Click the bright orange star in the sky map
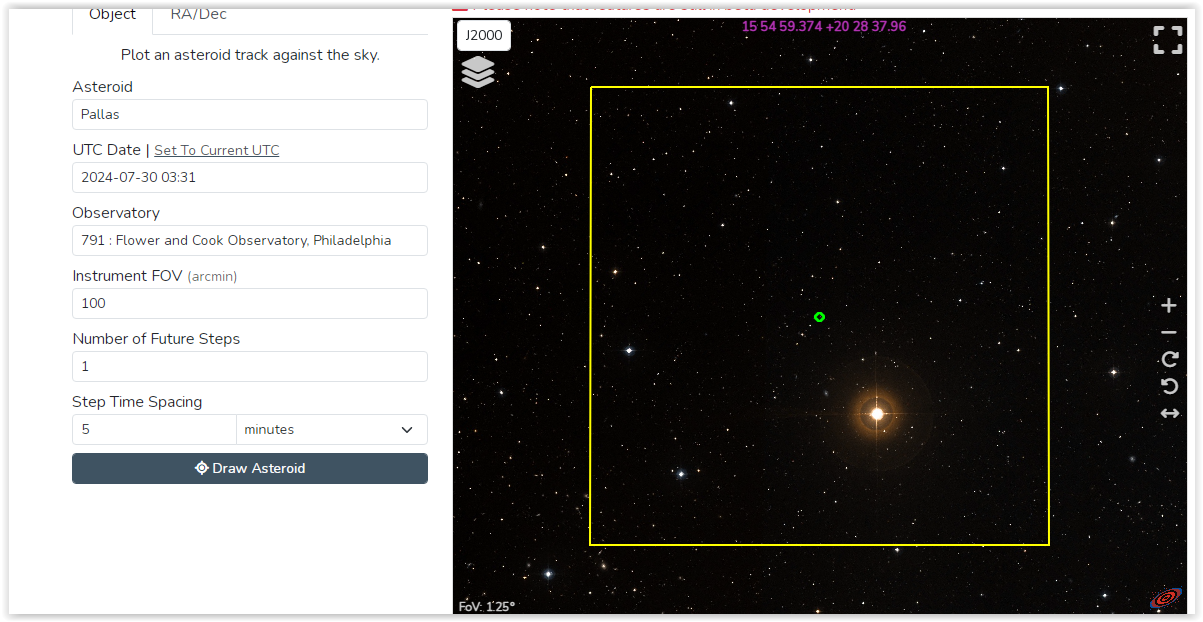 pyautogui.click(x=877, y=413)
